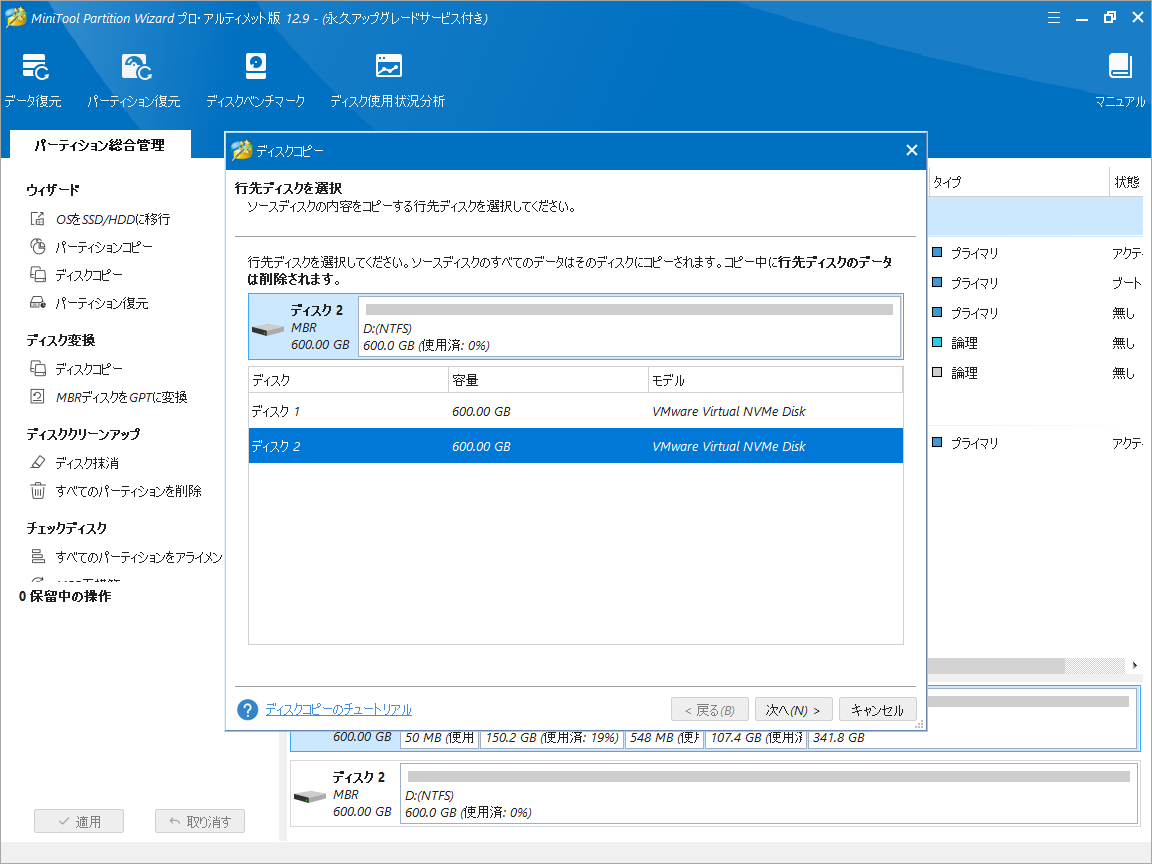
Task: Open the マニュアル book icon
Action: click(1120, 67)
